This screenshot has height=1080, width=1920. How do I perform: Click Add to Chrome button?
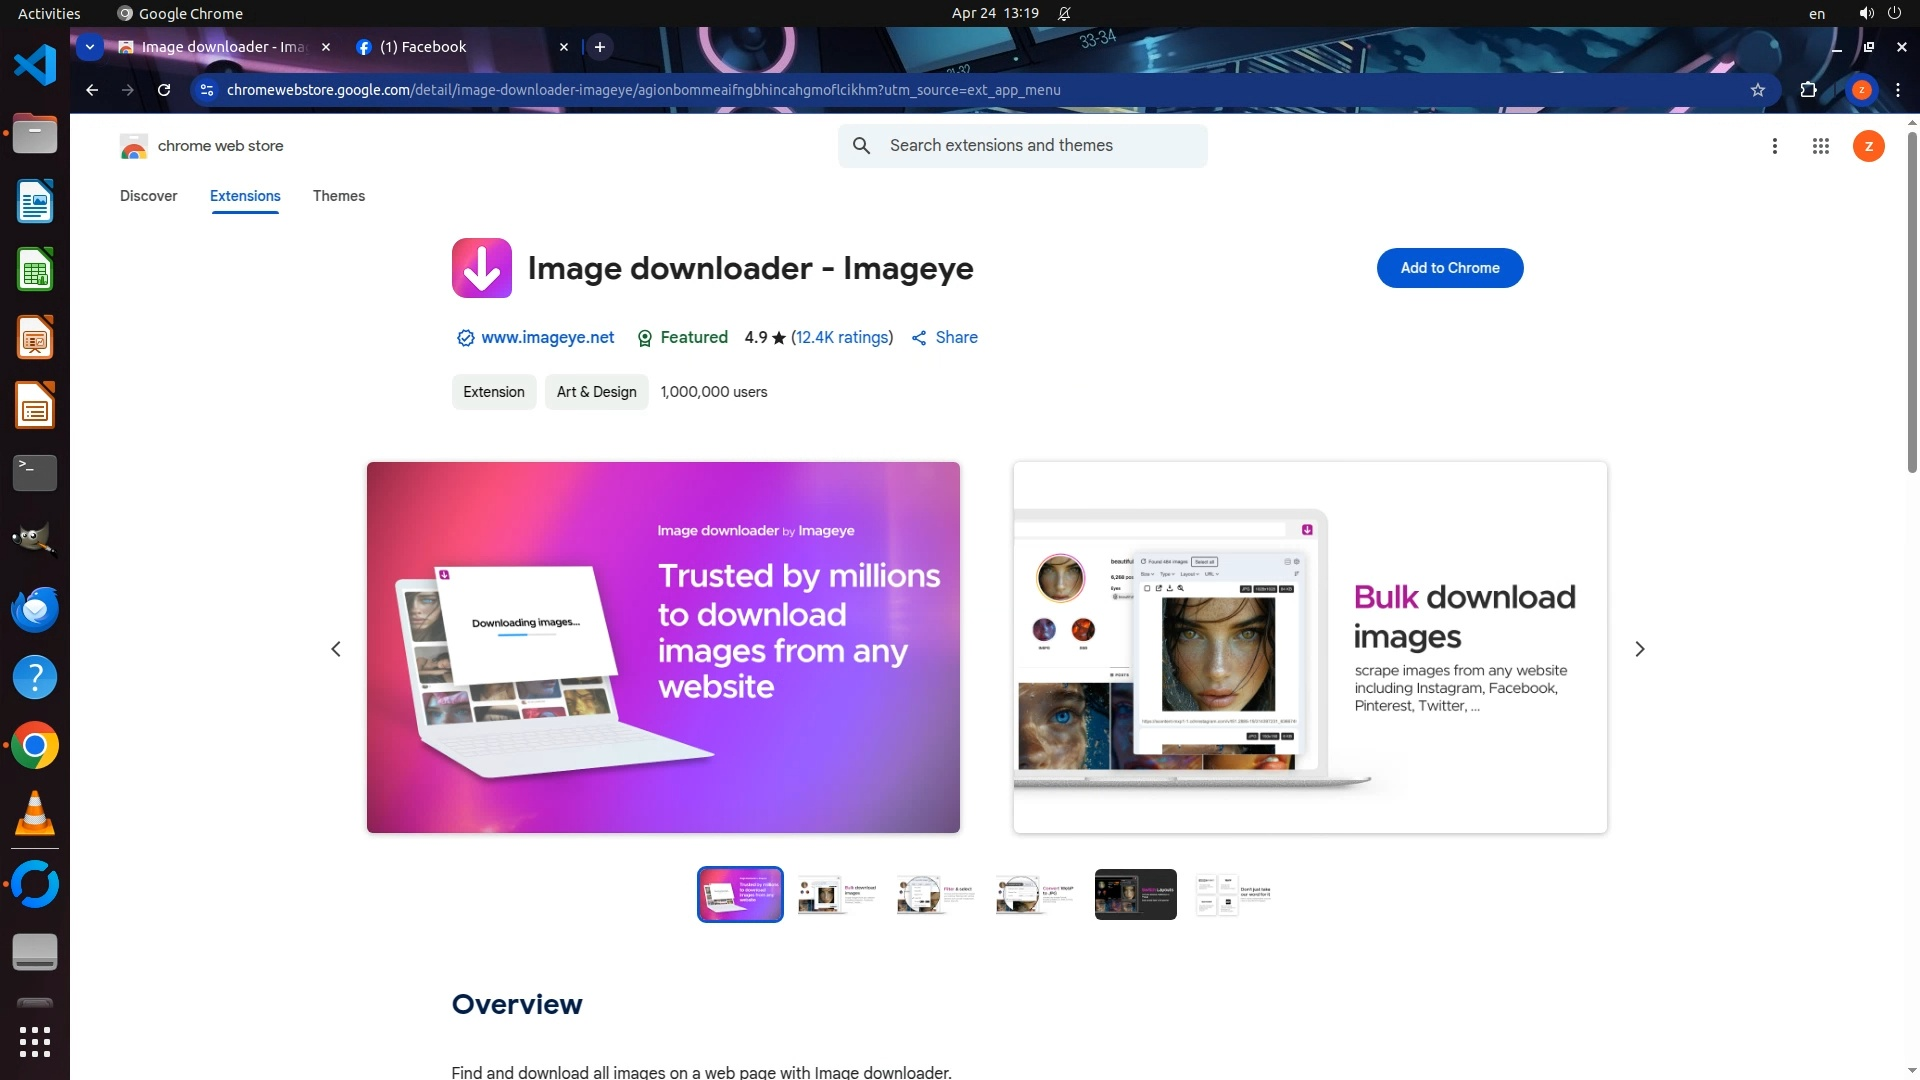tap(1449, 268)
